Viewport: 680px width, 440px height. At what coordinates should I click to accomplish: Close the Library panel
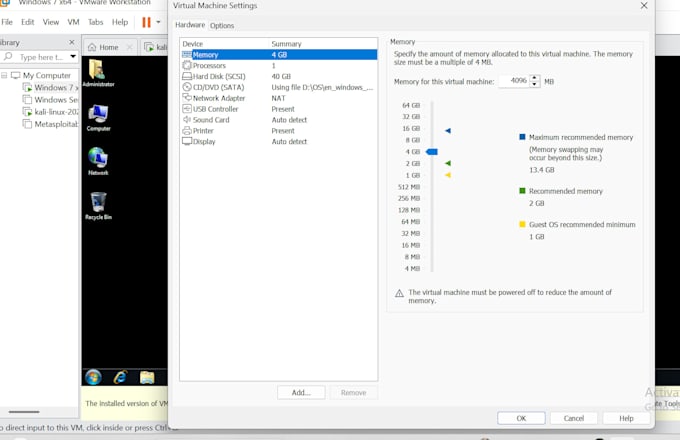[72, 42]
